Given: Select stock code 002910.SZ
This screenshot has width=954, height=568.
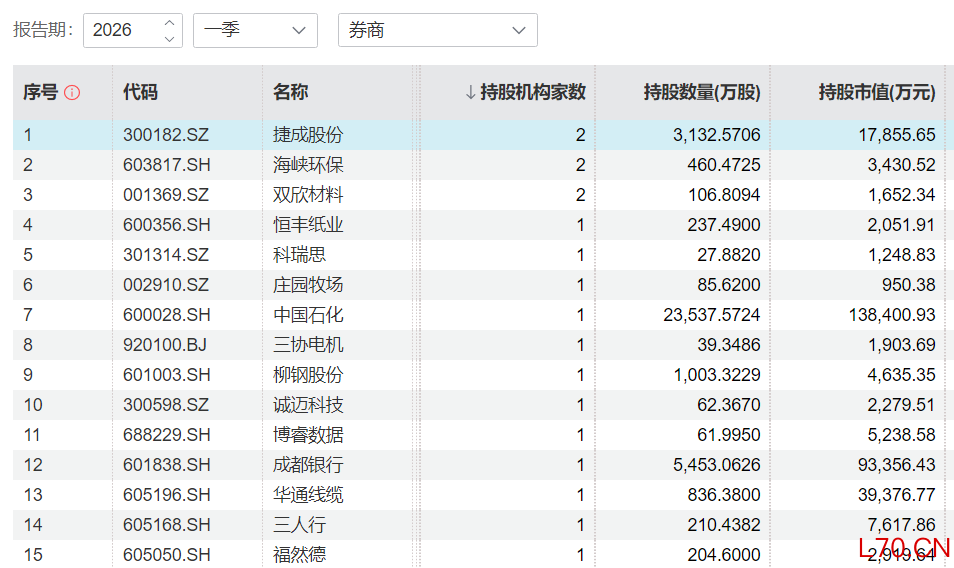Looking at the screenshot, I should pos(166,285).
